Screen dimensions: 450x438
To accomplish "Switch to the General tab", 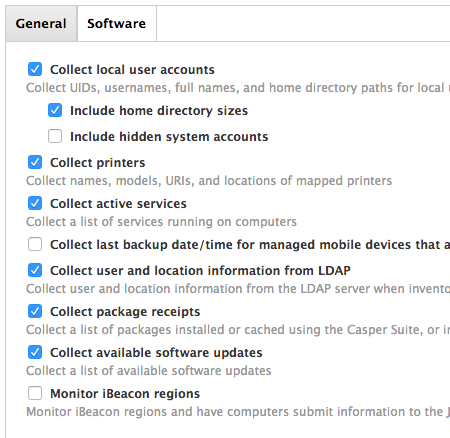I will [x=41, y=24].
